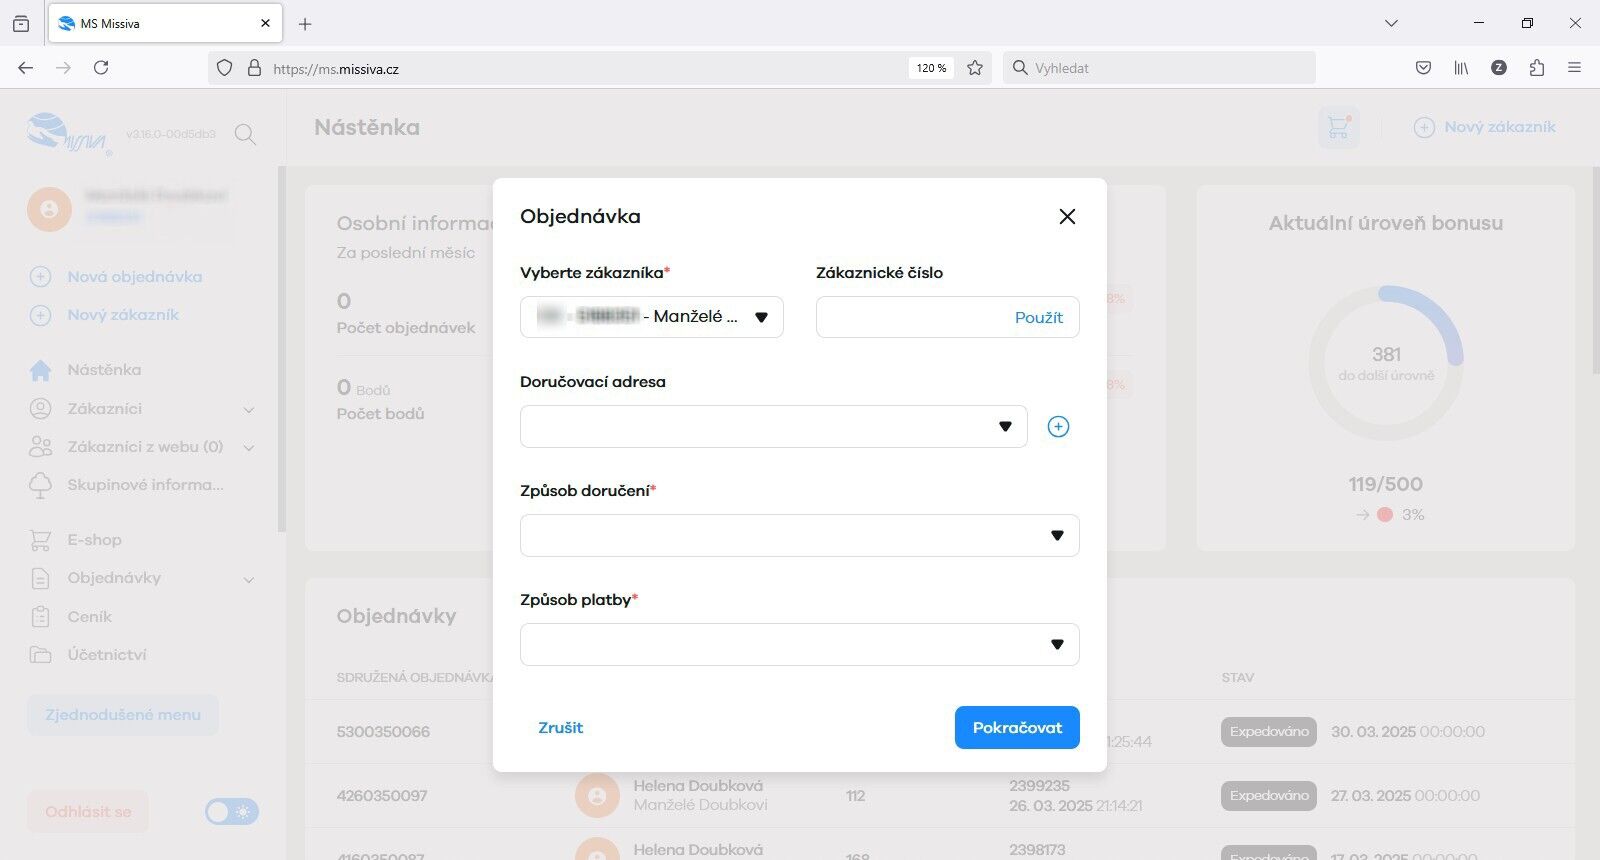Click the search magnifier in sidebar
Viewport: 1600px width, 860px height.
click(245, 134)
